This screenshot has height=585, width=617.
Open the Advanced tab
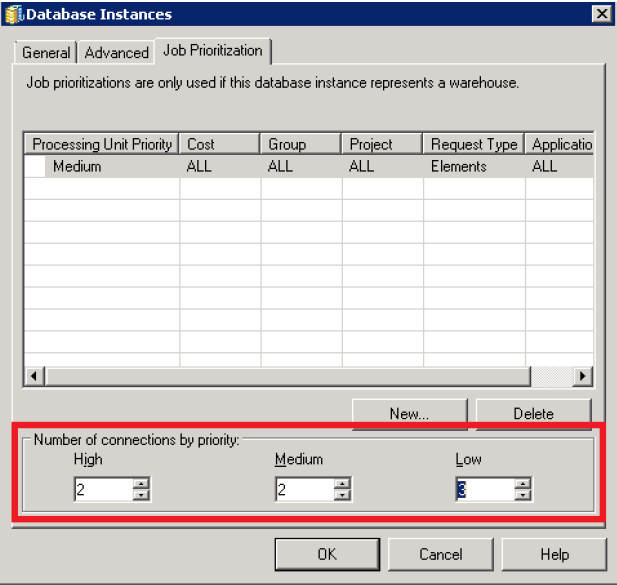[116, 52]
